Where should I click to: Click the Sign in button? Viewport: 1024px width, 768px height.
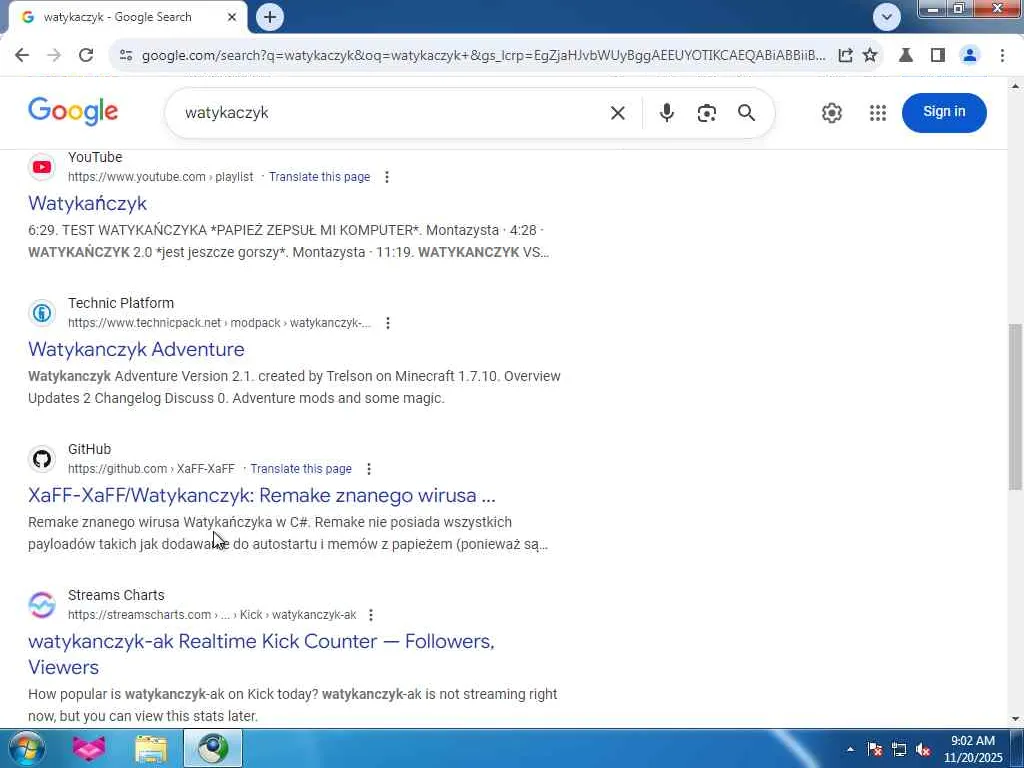point(944,112)
